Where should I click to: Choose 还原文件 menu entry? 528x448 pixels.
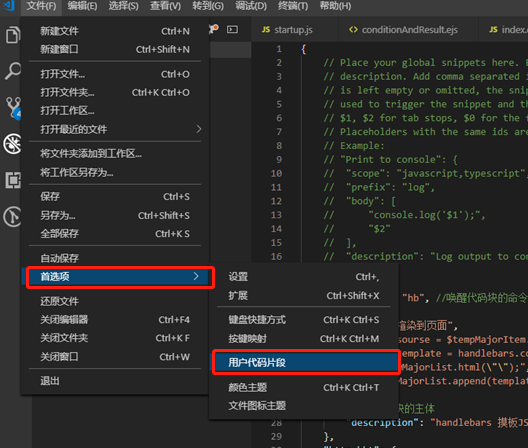(114, 301)
